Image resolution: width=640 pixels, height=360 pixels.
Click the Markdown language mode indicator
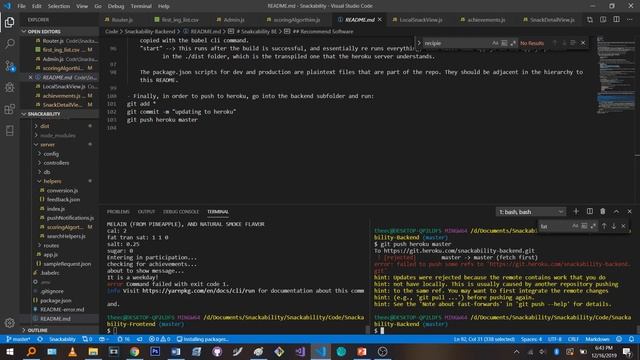tap(597, 339)
